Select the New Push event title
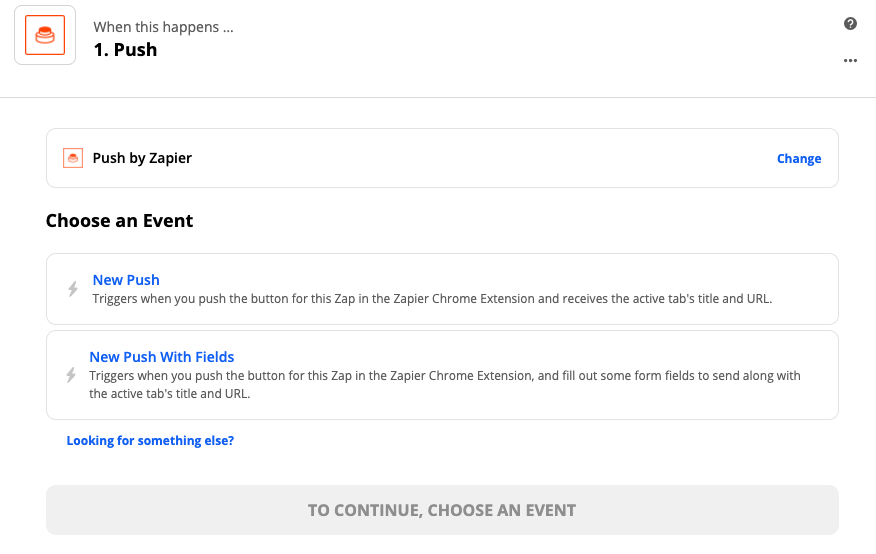Viewport: 876px width, 554px height. coord(126,280)
